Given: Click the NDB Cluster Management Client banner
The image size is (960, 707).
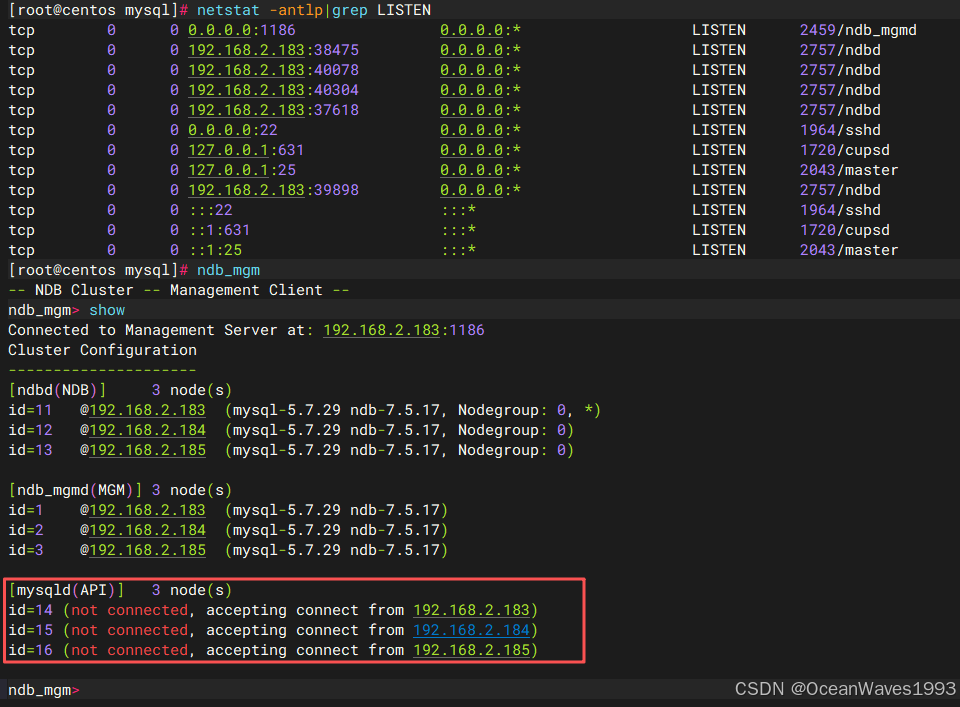Looking at the screenshot, I should click(179, 290).
